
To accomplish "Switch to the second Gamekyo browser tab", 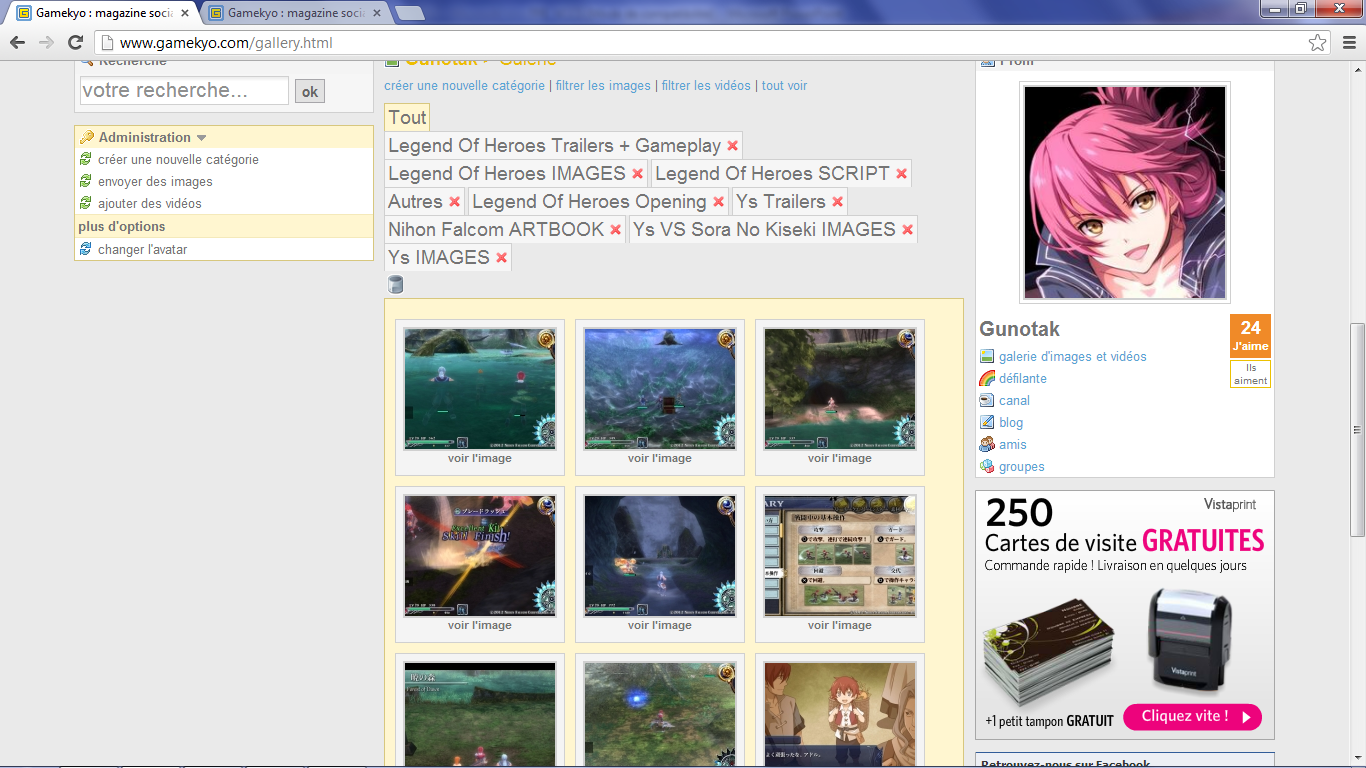I will point(295,13).
